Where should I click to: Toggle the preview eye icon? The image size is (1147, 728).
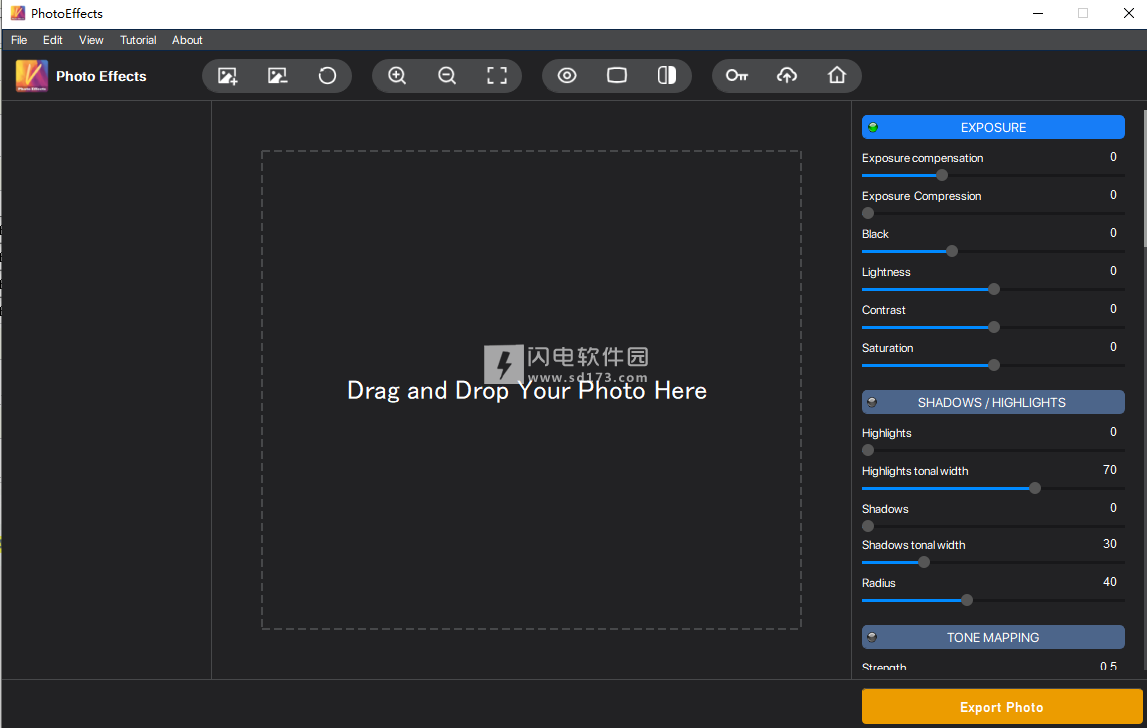tap(567, 75)
